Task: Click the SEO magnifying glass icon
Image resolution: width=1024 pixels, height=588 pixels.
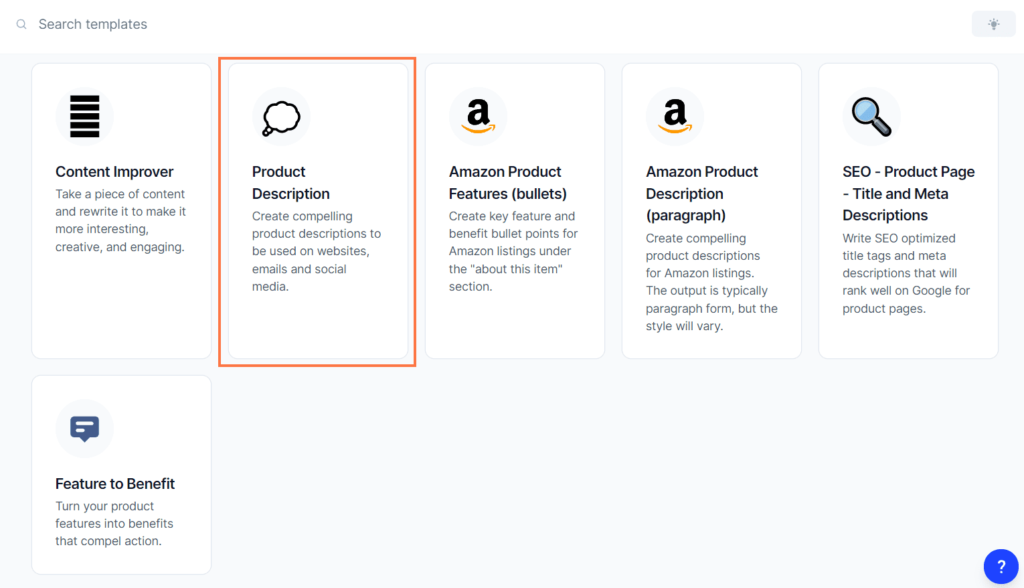Action: point(871,117)
